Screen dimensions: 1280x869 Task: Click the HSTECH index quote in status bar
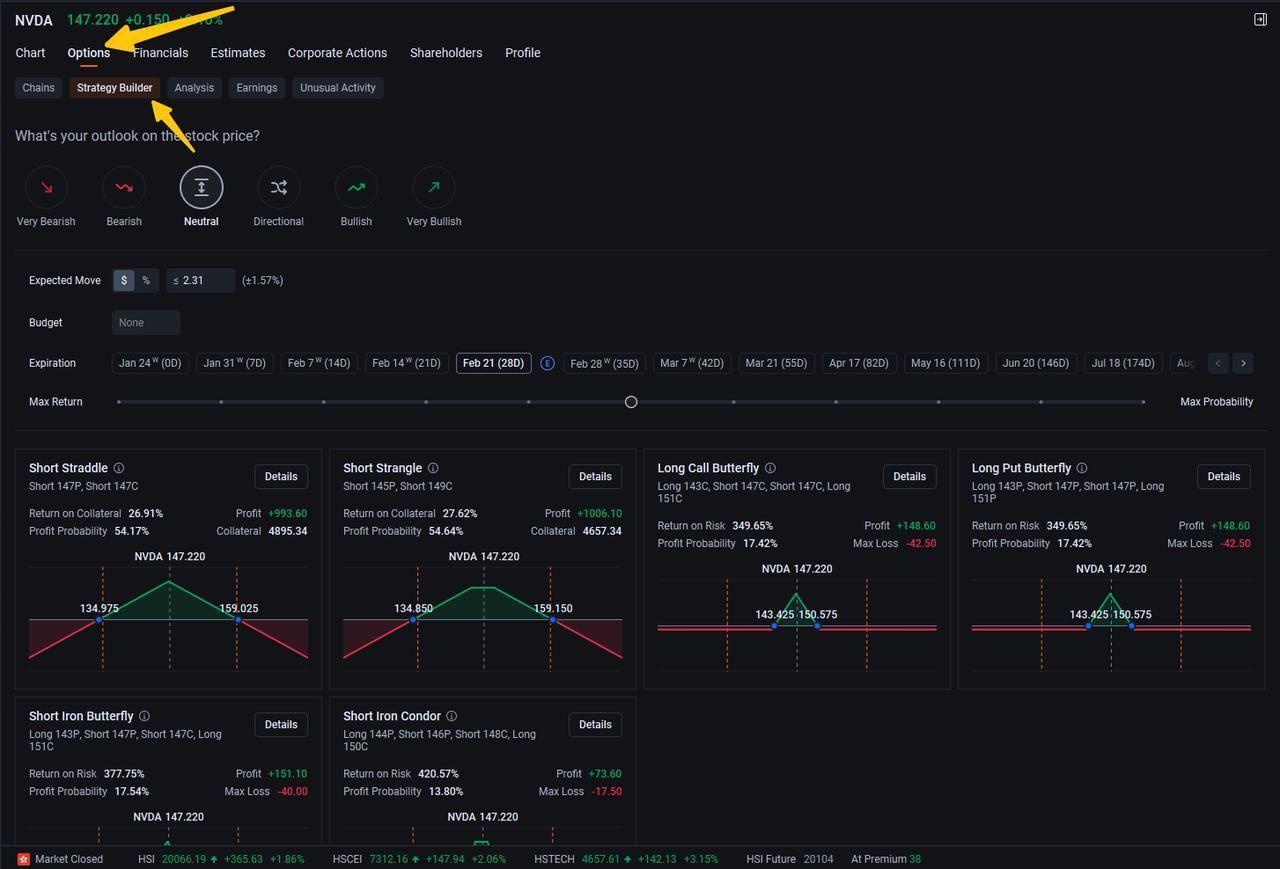tap(626, 859)
